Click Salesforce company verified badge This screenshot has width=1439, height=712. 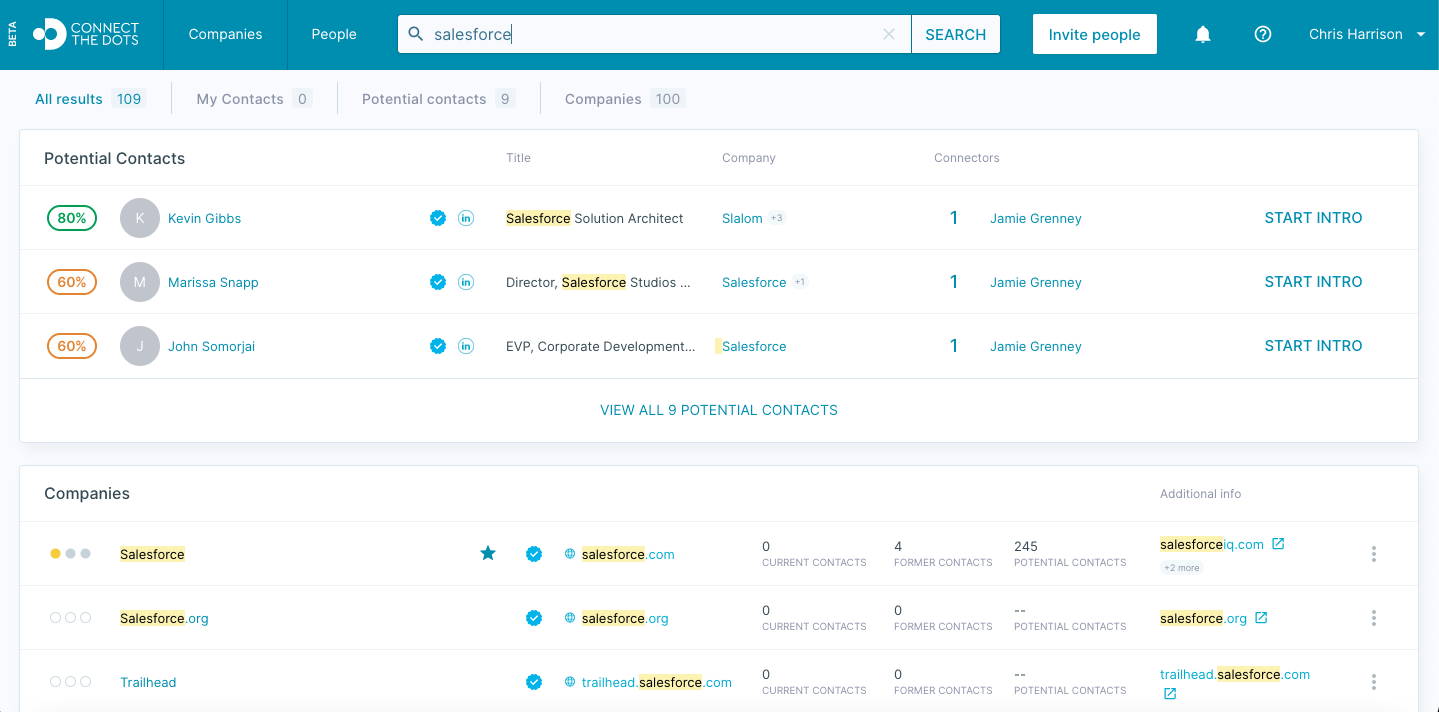(534, 554)
